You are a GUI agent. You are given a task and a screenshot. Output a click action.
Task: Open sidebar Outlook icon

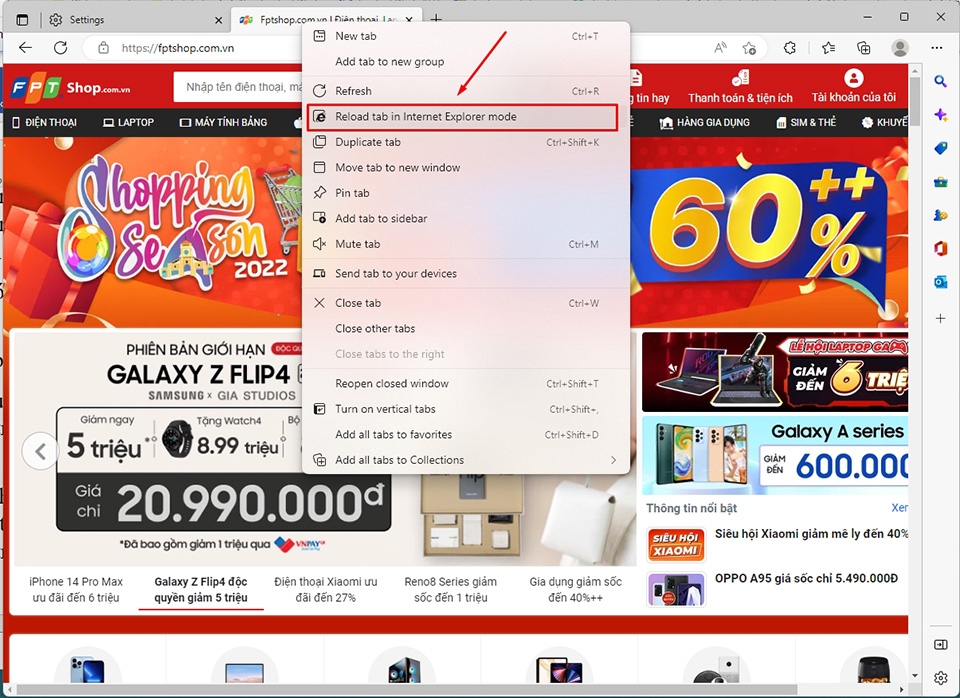coord(940,282)
